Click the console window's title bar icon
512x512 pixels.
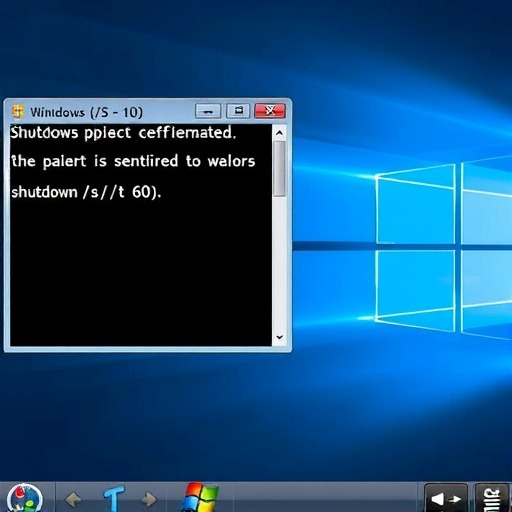pos(18,112)
